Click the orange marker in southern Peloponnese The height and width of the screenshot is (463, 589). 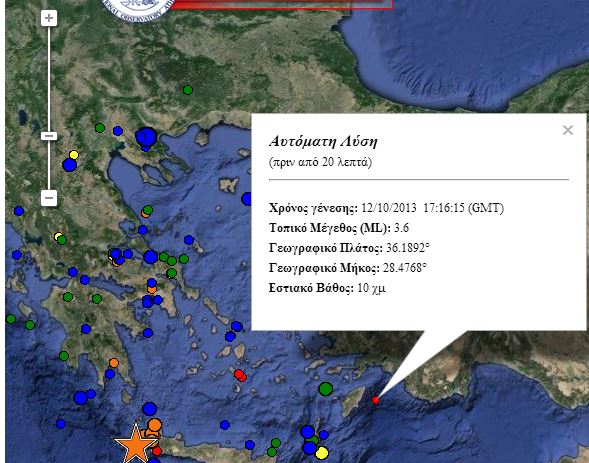(114, 363)
